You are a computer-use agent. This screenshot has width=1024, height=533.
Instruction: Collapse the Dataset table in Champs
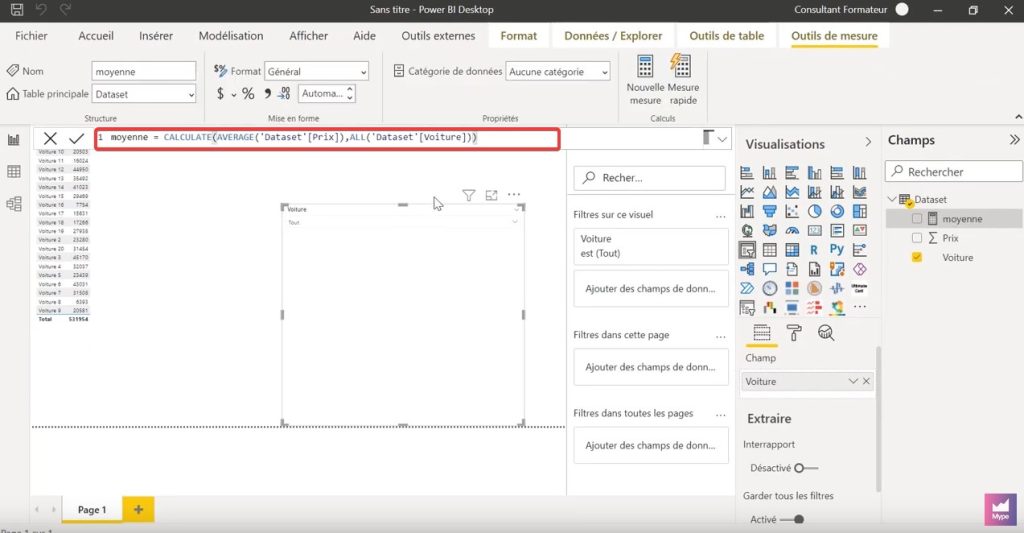893,199
